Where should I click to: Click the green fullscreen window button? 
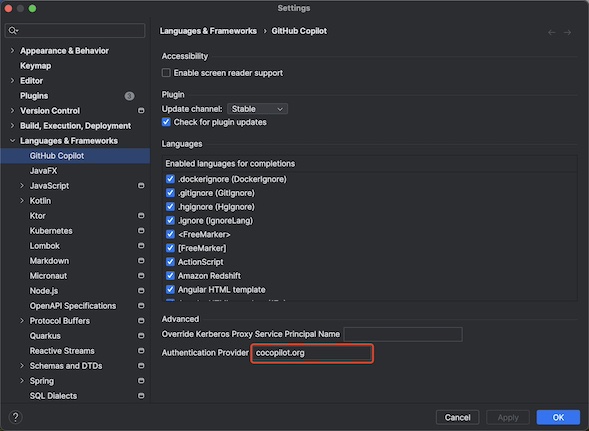(x=32, y=8)
